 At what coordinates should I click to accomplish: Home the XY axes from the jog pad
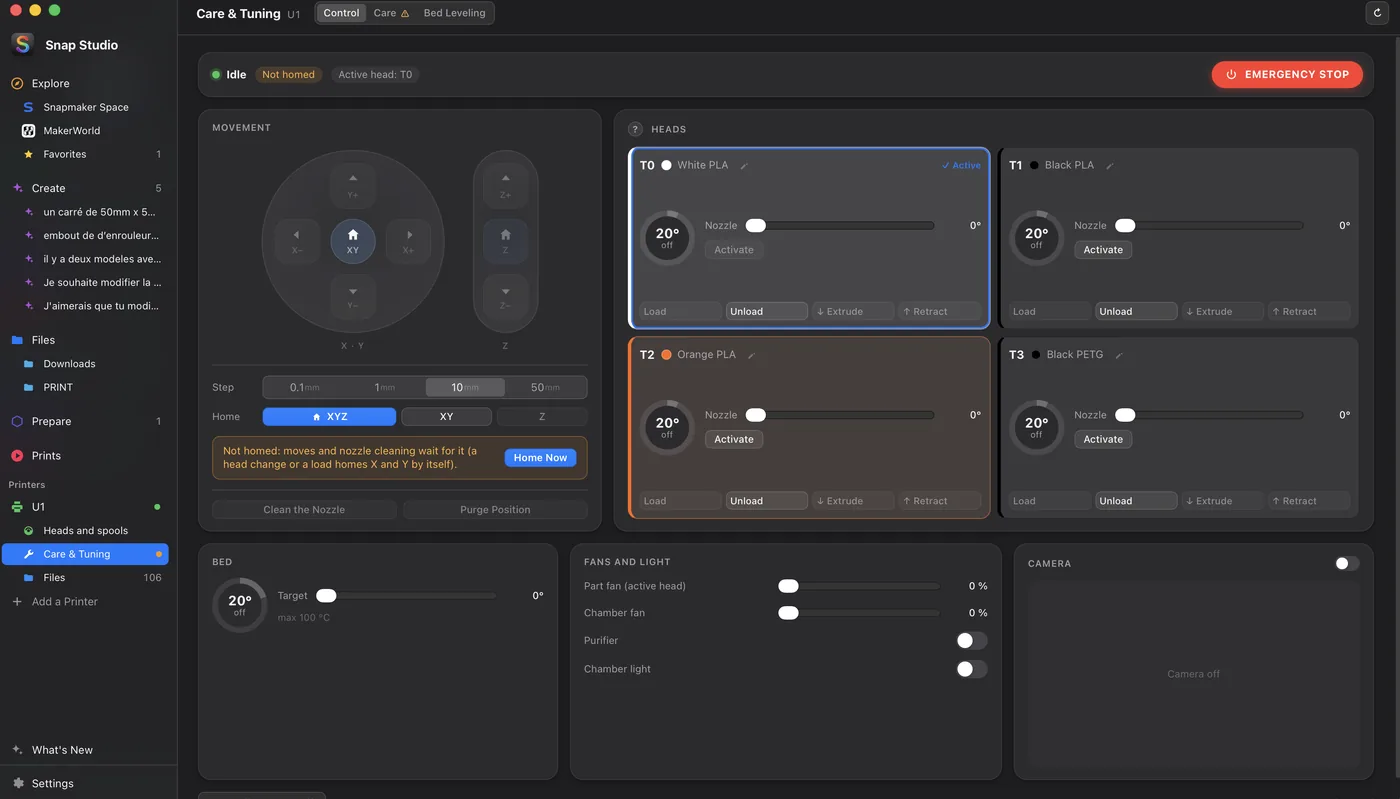pyautogui.click(x=353, y=242)
